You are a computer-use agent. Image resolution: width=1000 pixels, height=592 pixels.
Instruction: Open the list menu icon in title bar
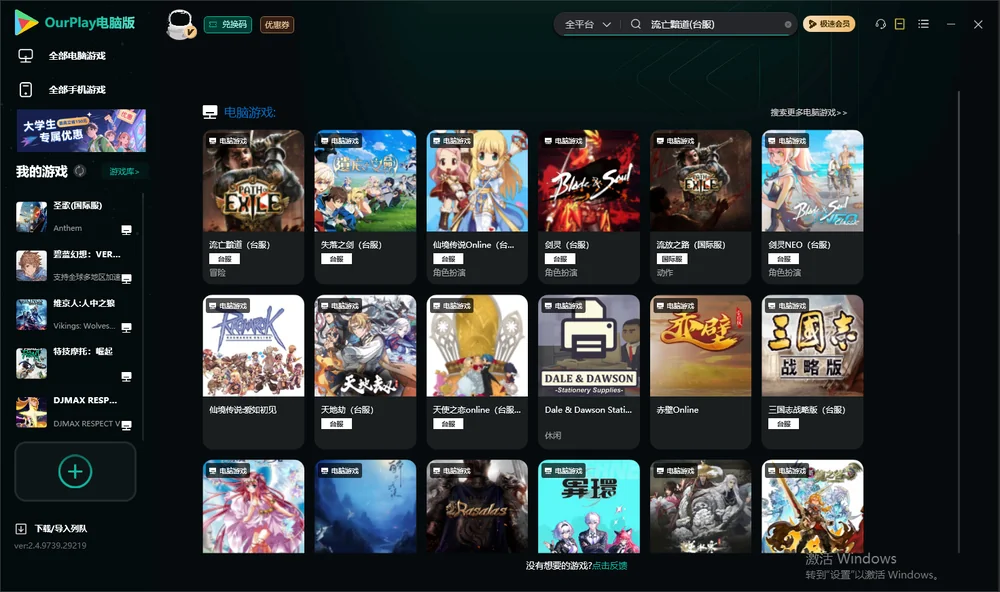tap(923, 24)
